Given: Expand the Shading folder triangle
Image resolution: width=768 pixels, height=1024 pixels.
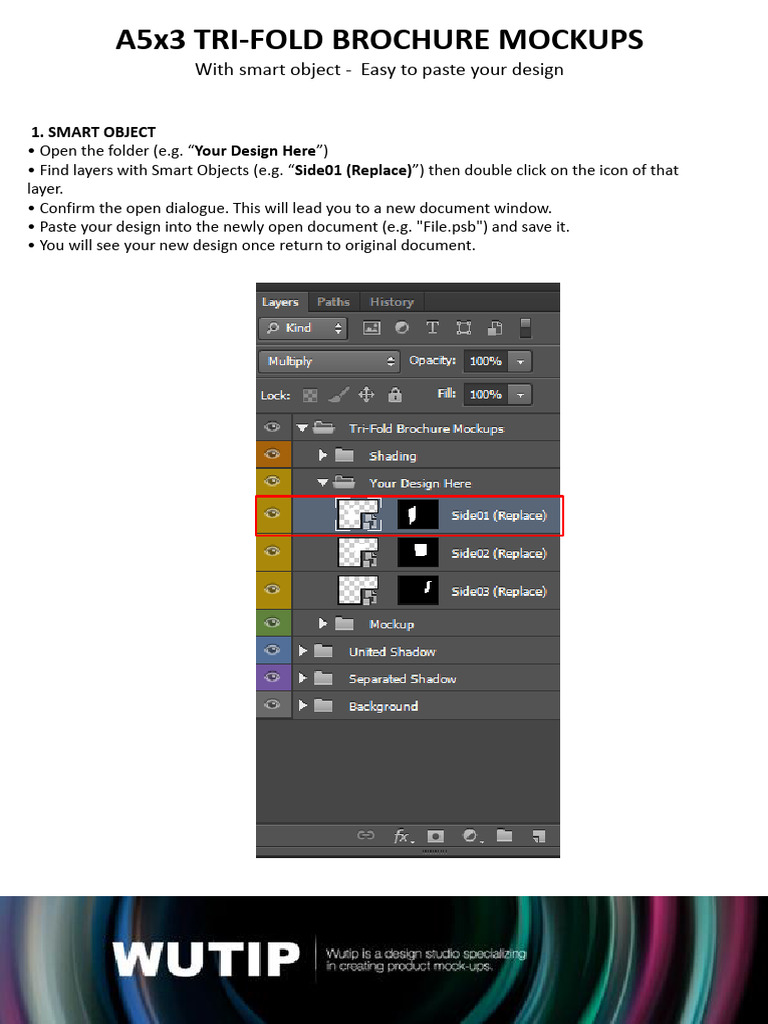Looking at the screenshot, I should tap(323, 456).
